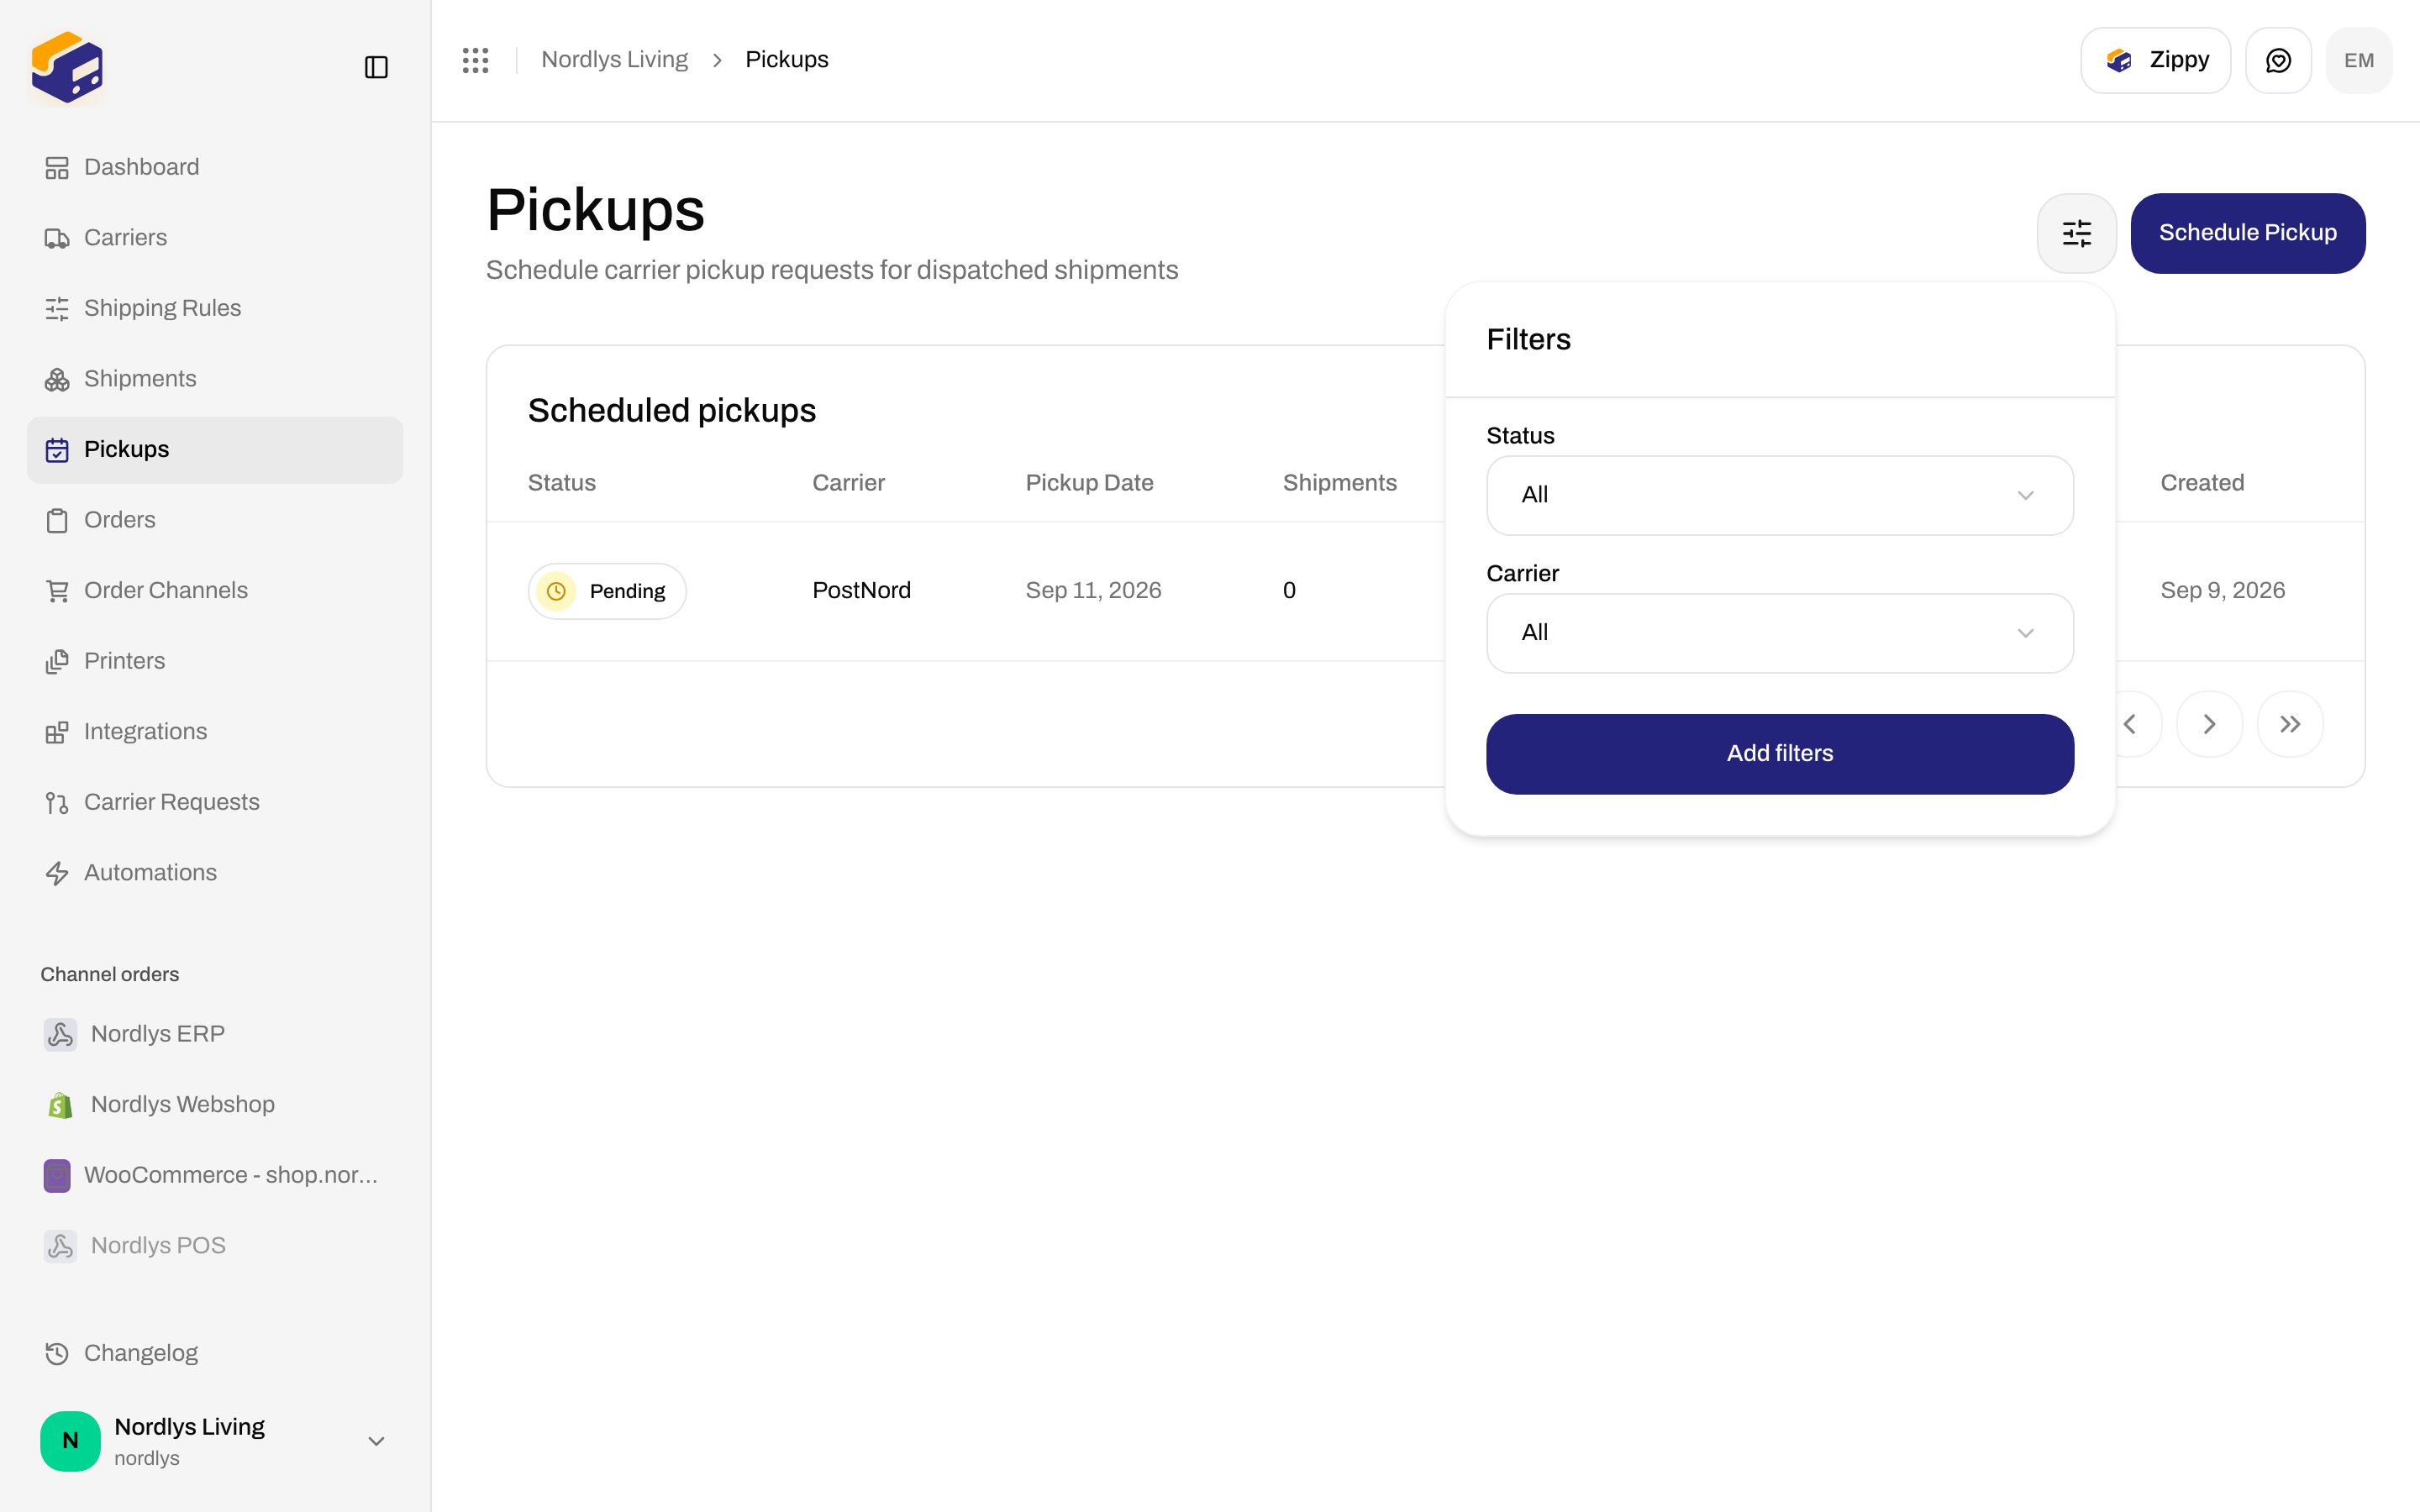Click created date Sep 9, 2026
Viewport: 2420px width, 1512px height.
click(2222, 591)
